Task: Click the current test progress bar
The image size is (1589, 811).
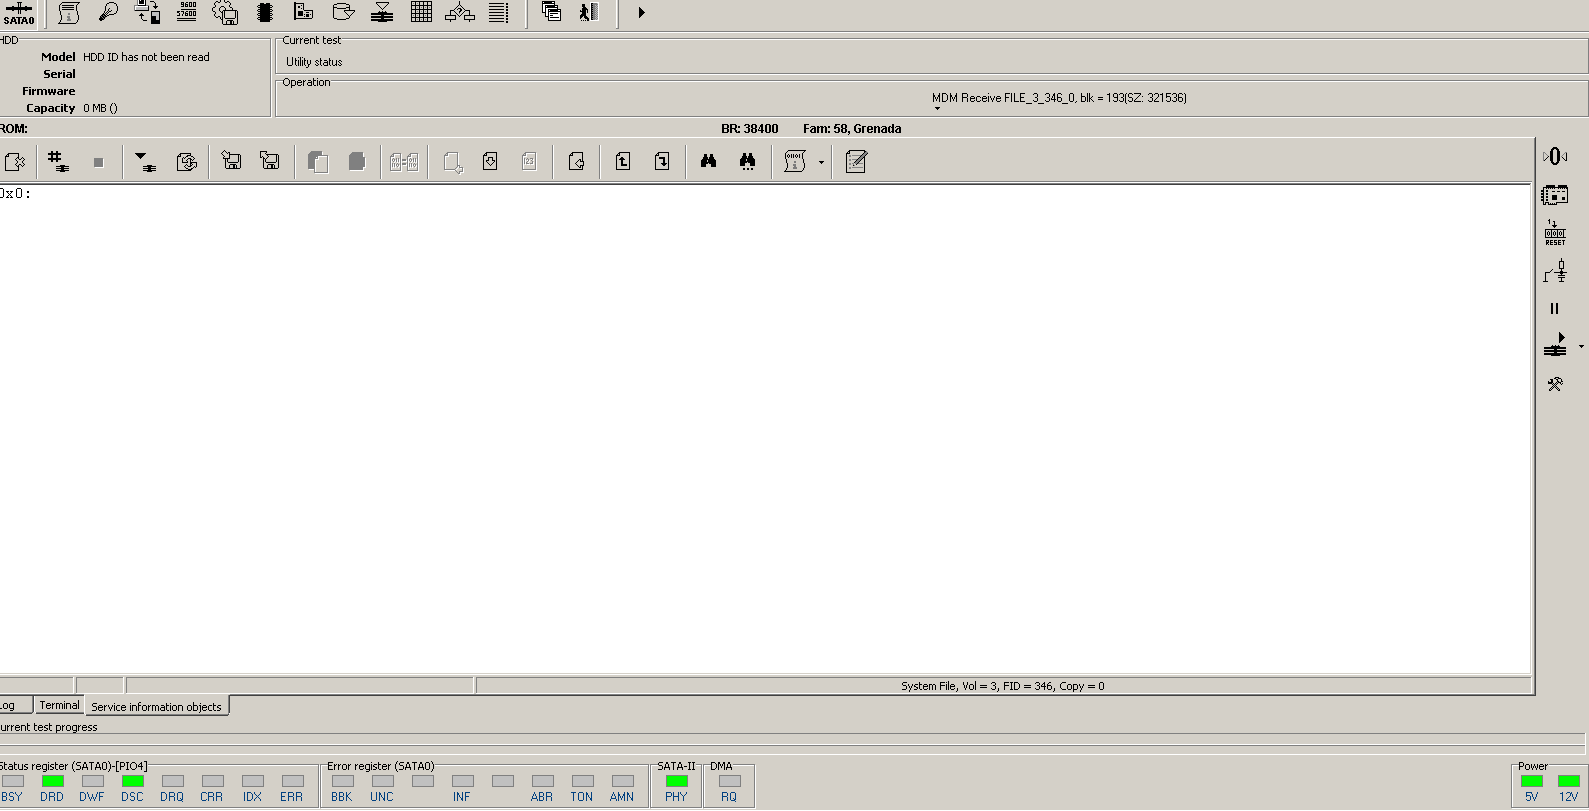Action: [792, 741]
